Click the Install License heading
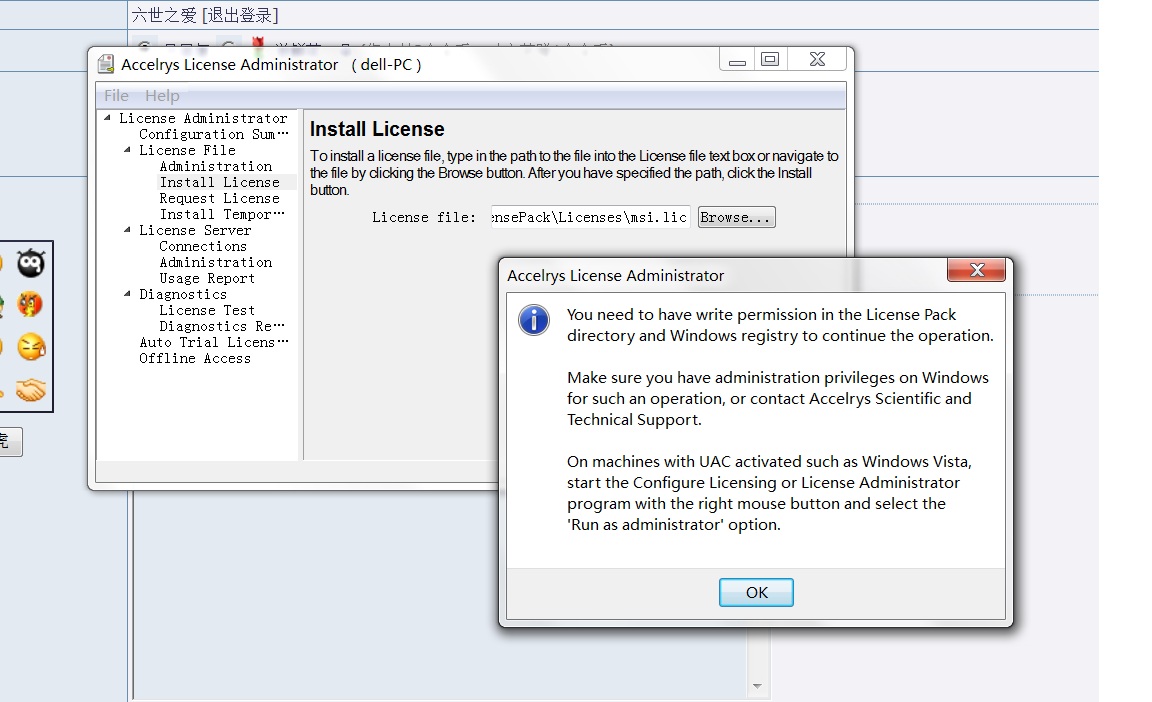This screenshot has width=1152, height=702. click(377, 129)
